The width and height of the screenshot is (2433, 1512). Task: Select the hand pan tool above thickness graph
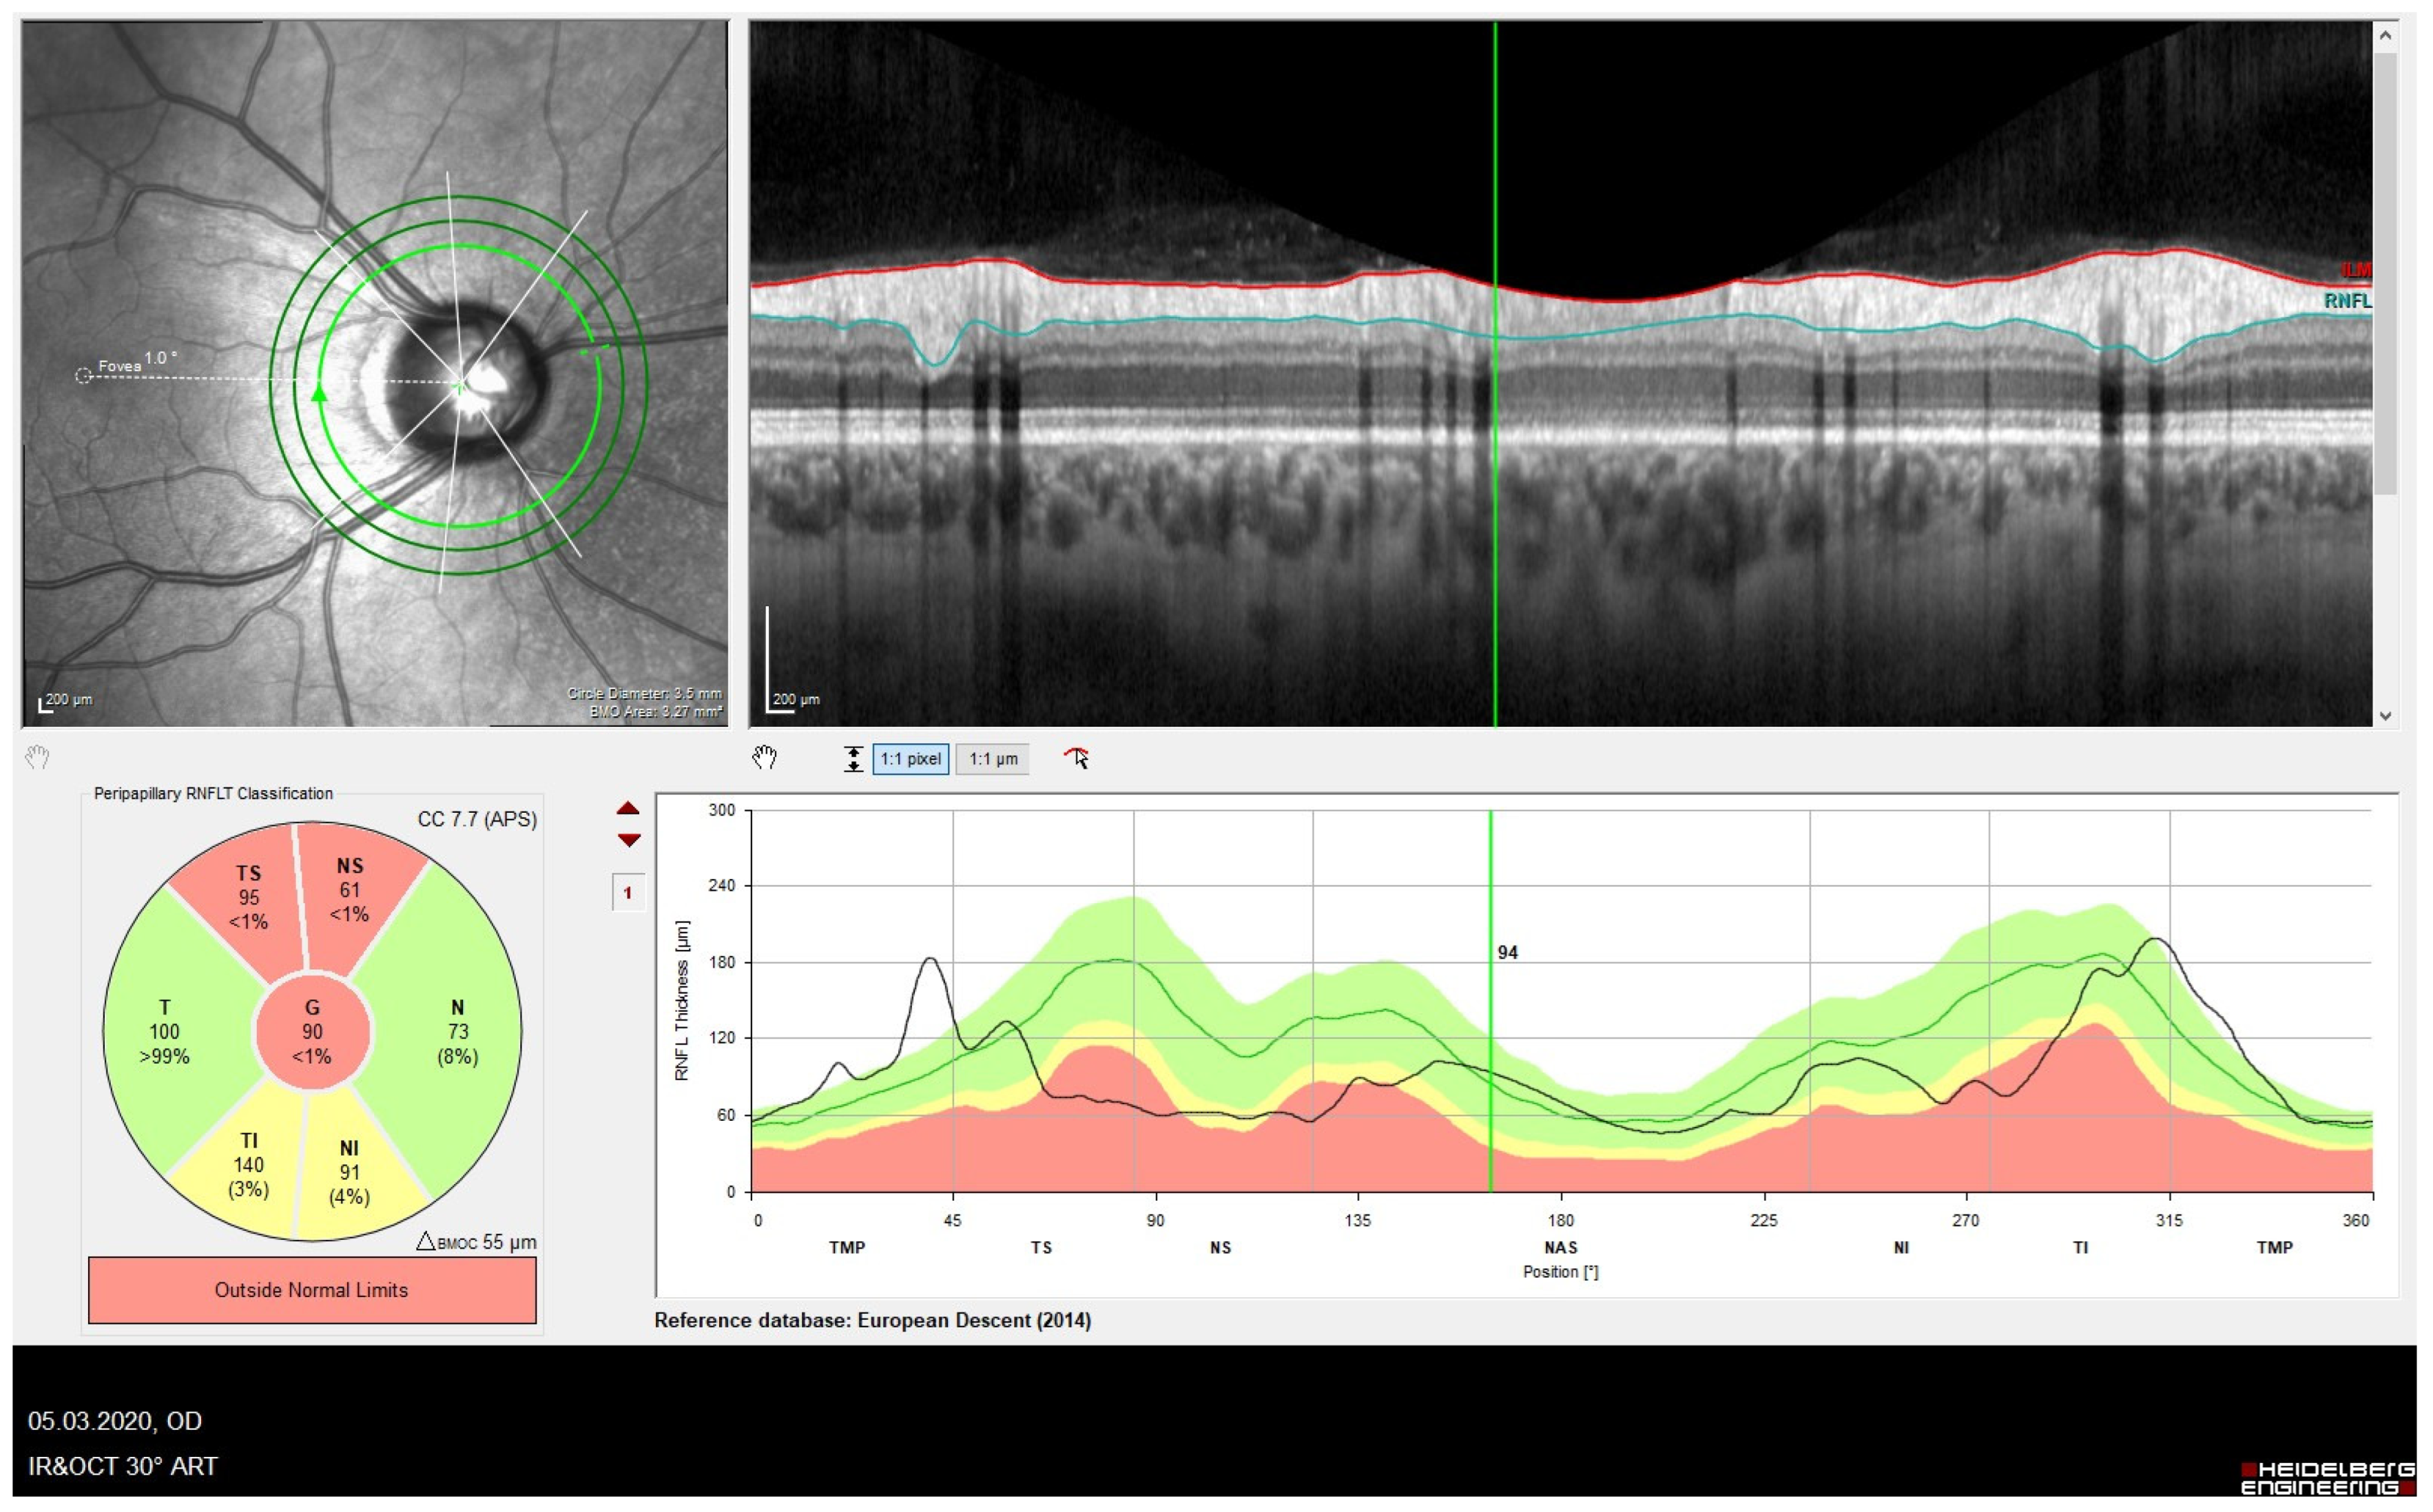click(x=764, y=758)
